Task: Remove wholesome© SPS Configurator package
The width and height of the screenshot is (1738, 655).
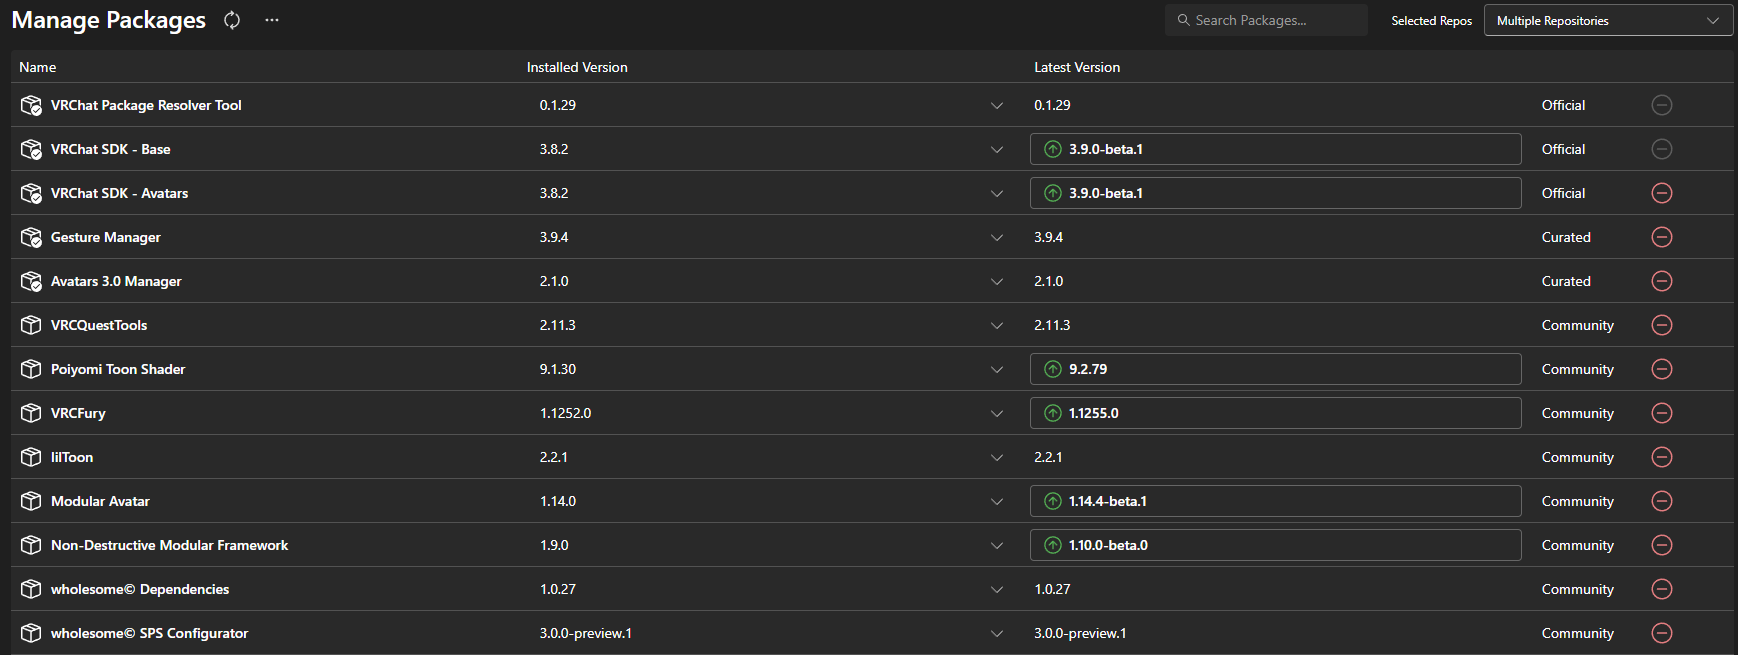Action: pos(1662,633)
